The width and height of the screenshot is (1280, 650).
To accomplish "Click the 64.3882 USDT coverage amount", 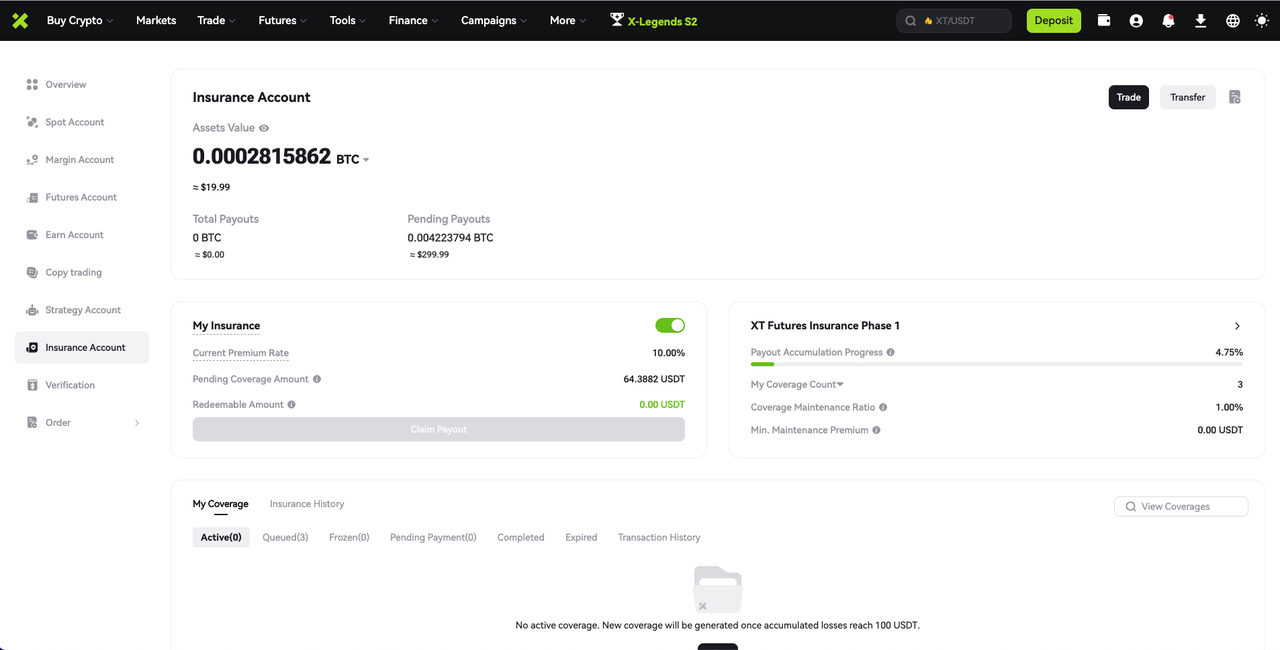I will 654,379.
